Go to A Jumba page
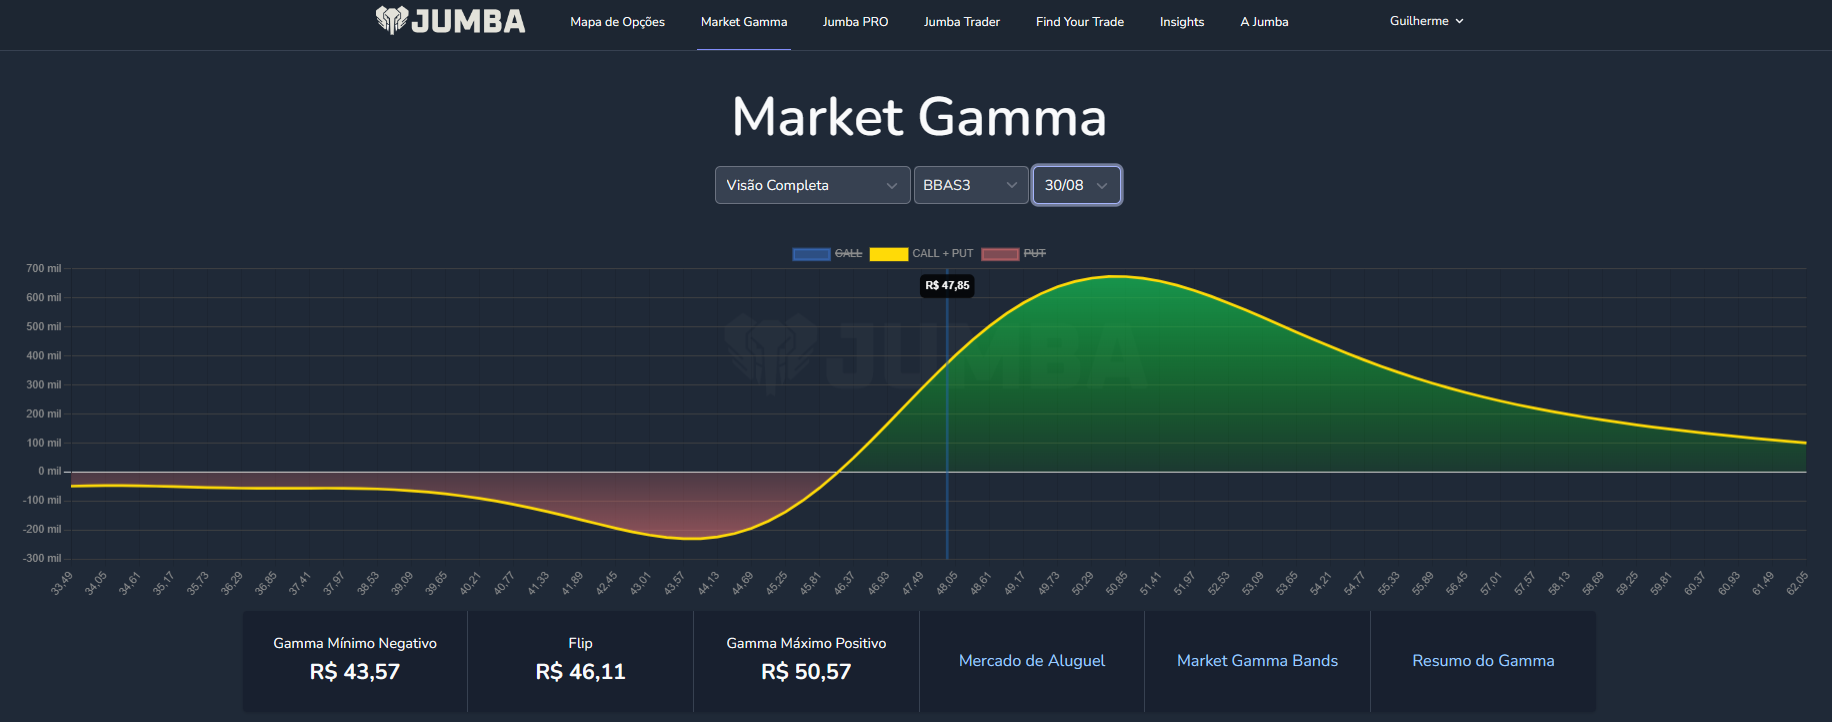The width and height of the screenshot is (1832, 722). [x=1264, y=22]
